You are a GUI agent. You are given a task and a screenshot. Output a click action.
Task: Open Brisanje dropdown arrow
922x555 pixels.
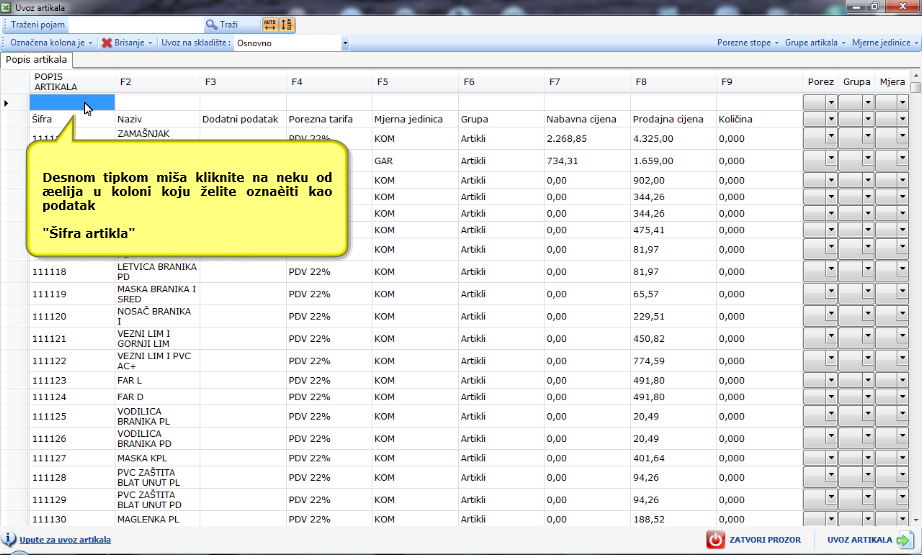coord(151,43)
